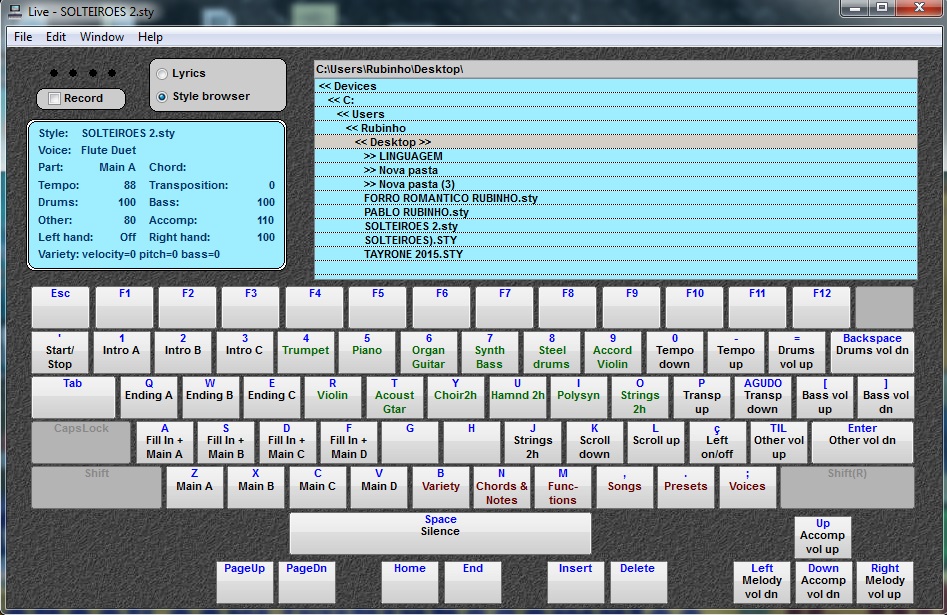Go up to the Users folder
The width and height of the screenshot is (947, 615).
point(615,114)
